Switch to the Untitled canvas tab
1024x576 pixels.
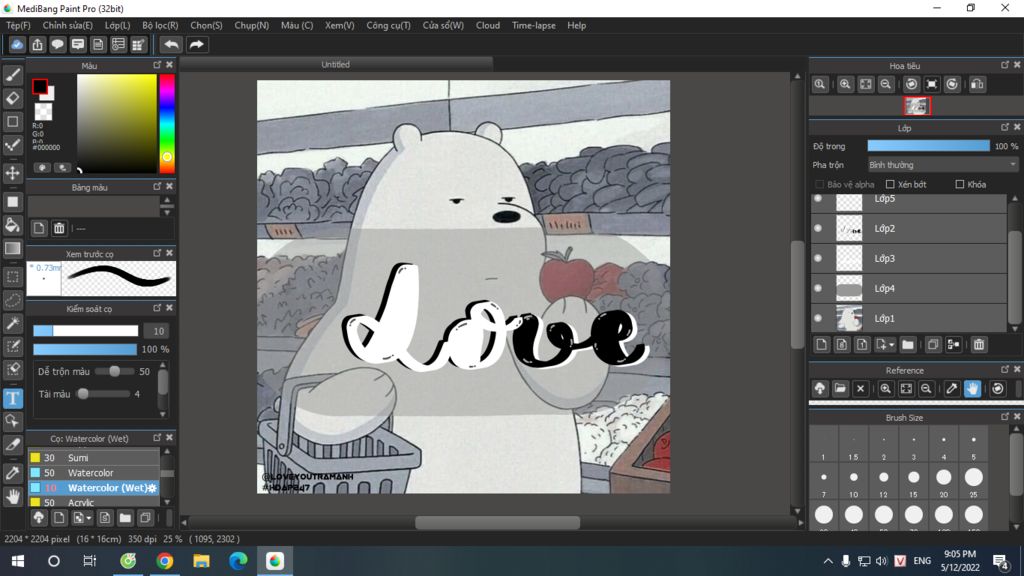[x=336, y=65]
